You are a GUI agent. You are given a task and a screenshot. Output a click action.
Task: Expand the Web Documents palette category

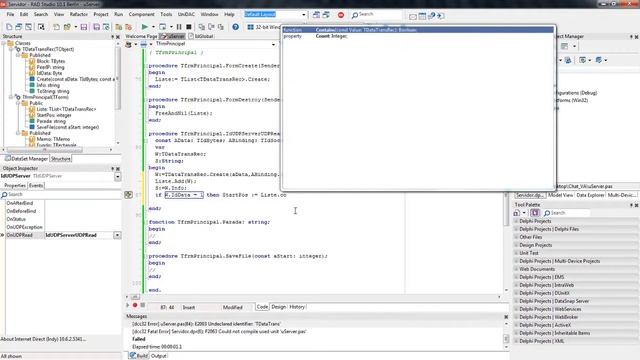click(516, 269)
